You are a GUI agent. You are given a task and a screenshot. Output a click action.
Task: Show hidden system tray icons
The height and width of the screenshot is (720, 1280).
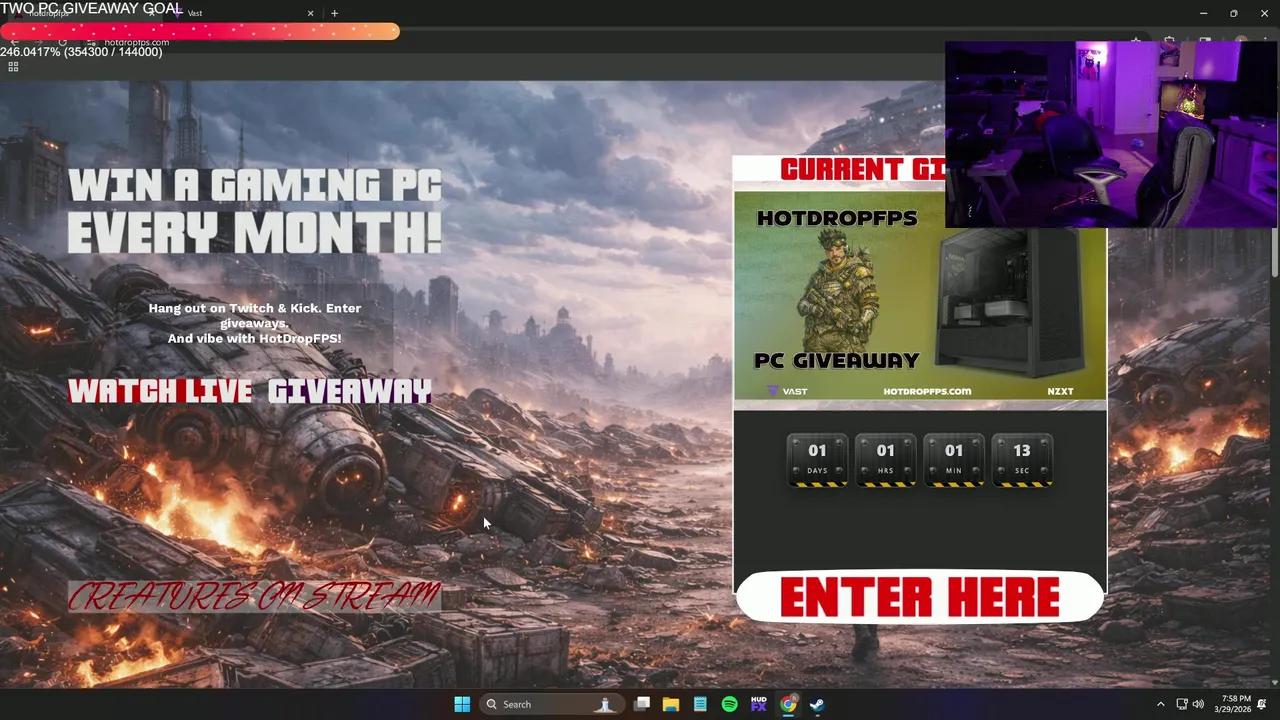pos(1160,704)
